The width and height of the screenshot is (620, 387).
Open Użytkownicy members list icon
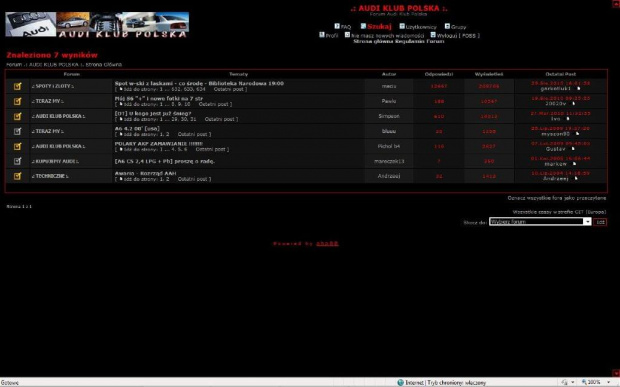click(x=402, y=26)
